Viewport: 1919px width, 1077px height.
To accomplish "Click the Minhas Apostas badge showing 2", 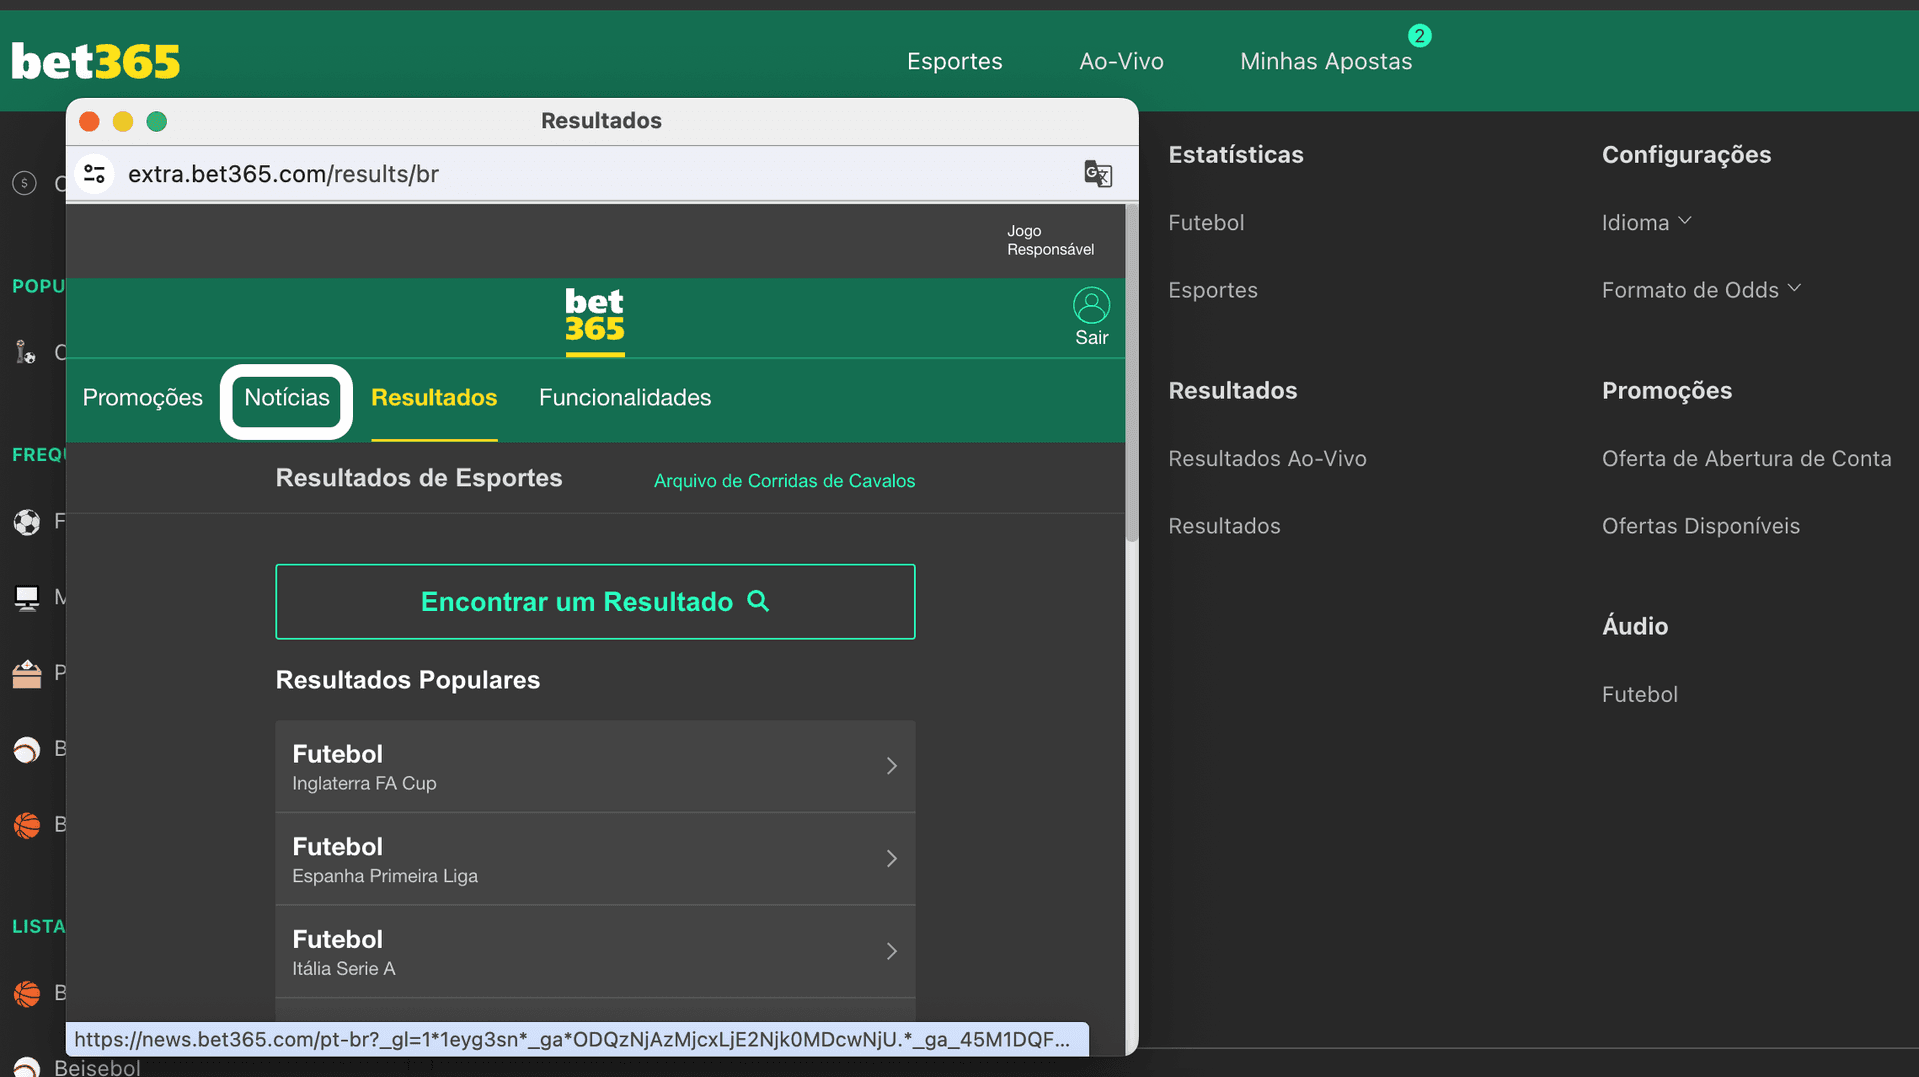I will click(1419, 36).
